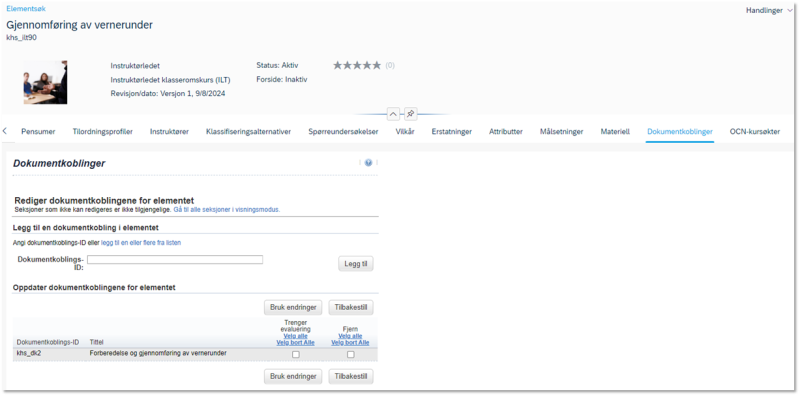Viewport: 800px width, 396px height.
Task: Switch to the Målsetninger tab
Action: (x=562, y=132)
